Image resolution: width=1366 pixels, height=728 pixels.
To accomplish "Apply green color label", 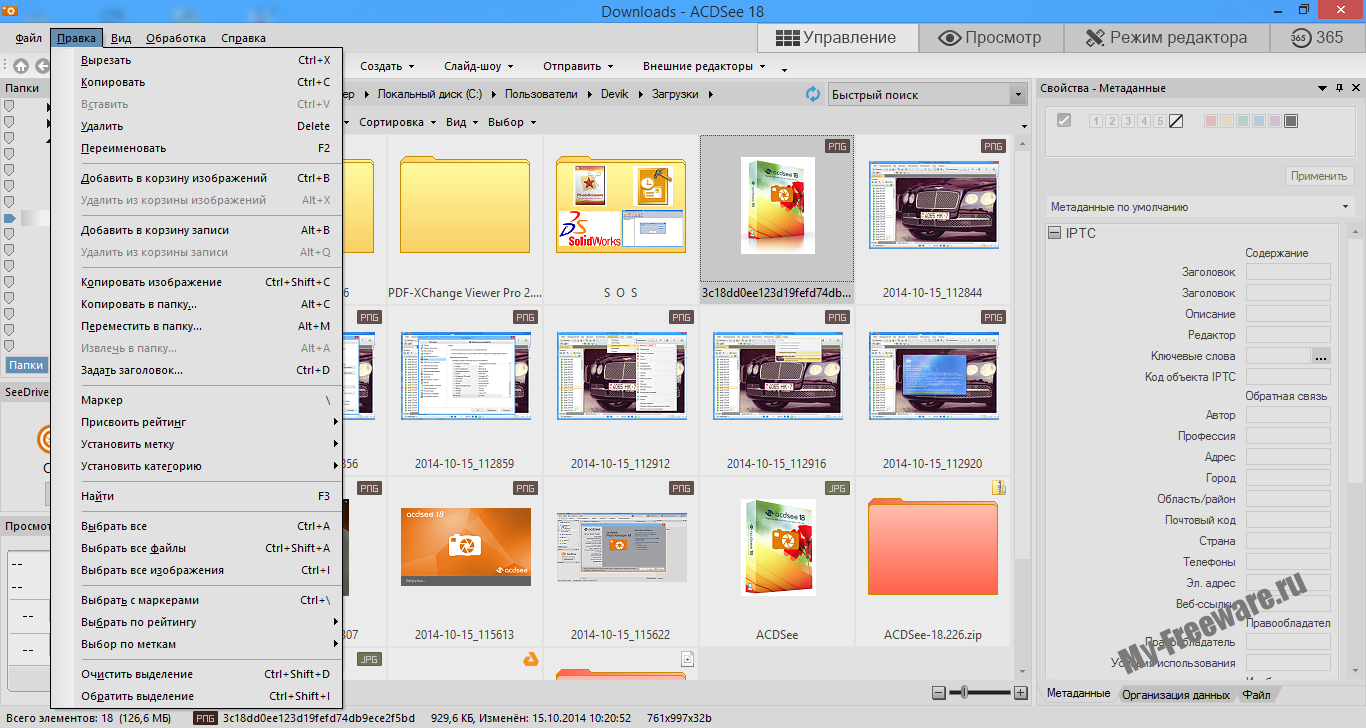I will pos(1242,121).
